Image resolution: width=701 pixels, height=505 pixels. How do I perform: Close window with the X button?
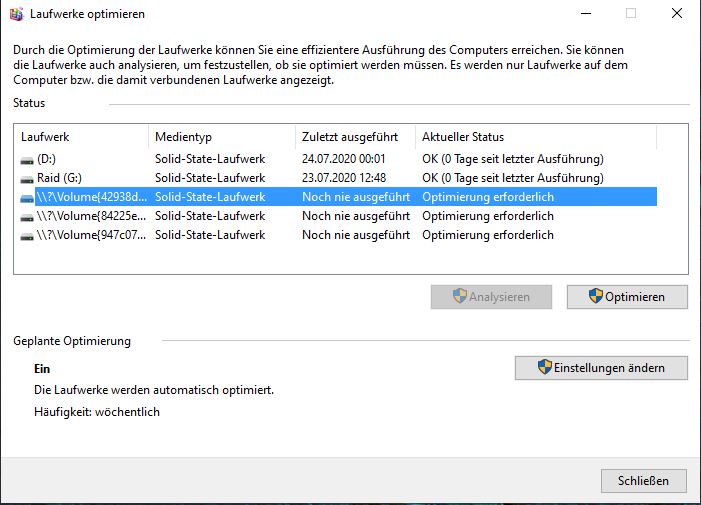click(677, 13)
